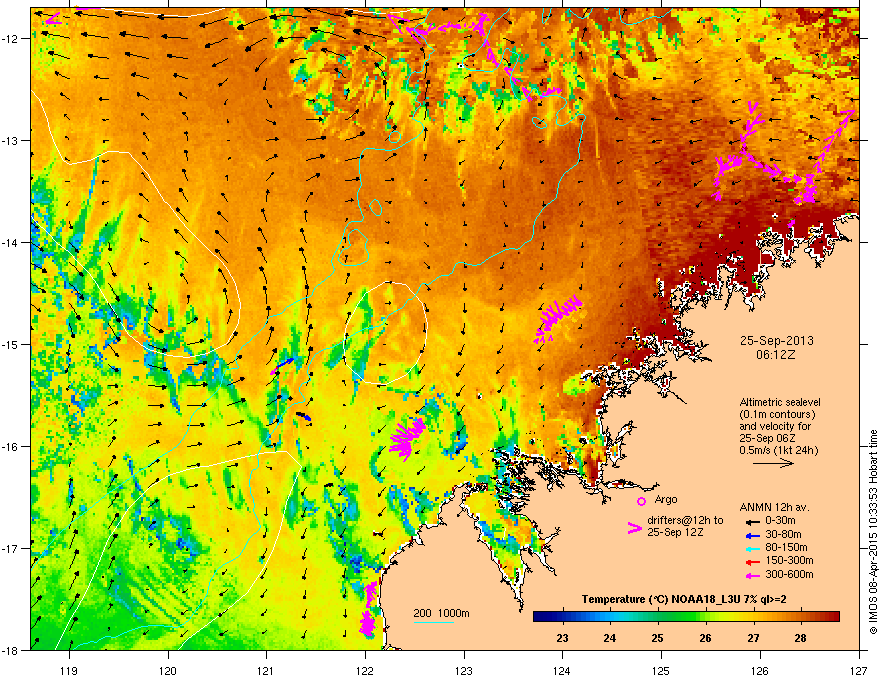This screenshot has height=680, width=880.
Task: Click the latitude axis label -14
Action: click(x=10, y=242)
